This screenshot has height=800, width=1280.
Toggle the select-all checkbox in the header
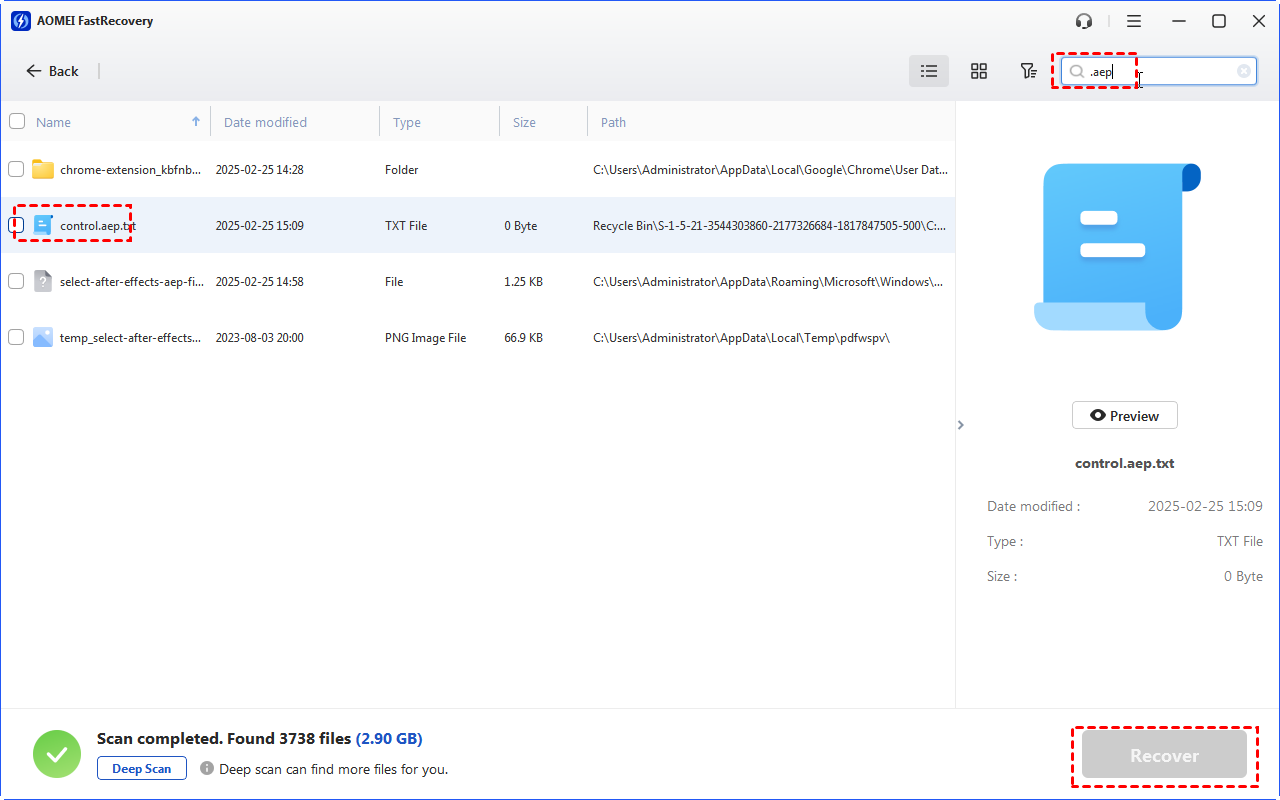point(17,121)
